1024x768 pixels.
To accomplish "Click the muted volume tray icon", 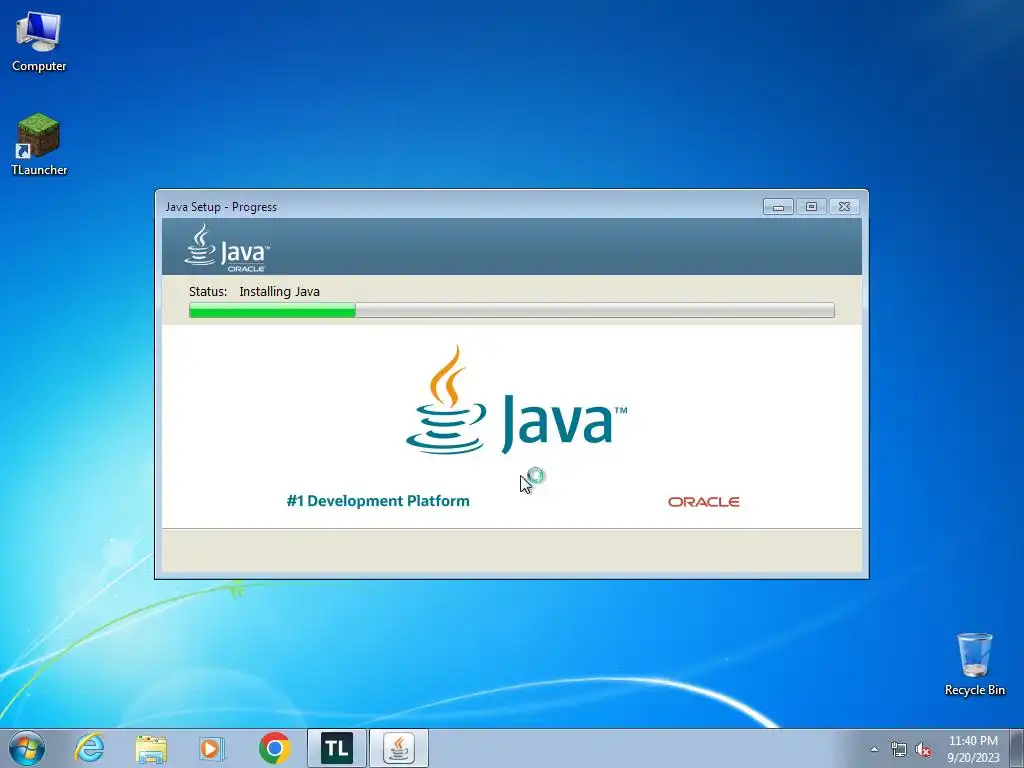I will 923,750.
